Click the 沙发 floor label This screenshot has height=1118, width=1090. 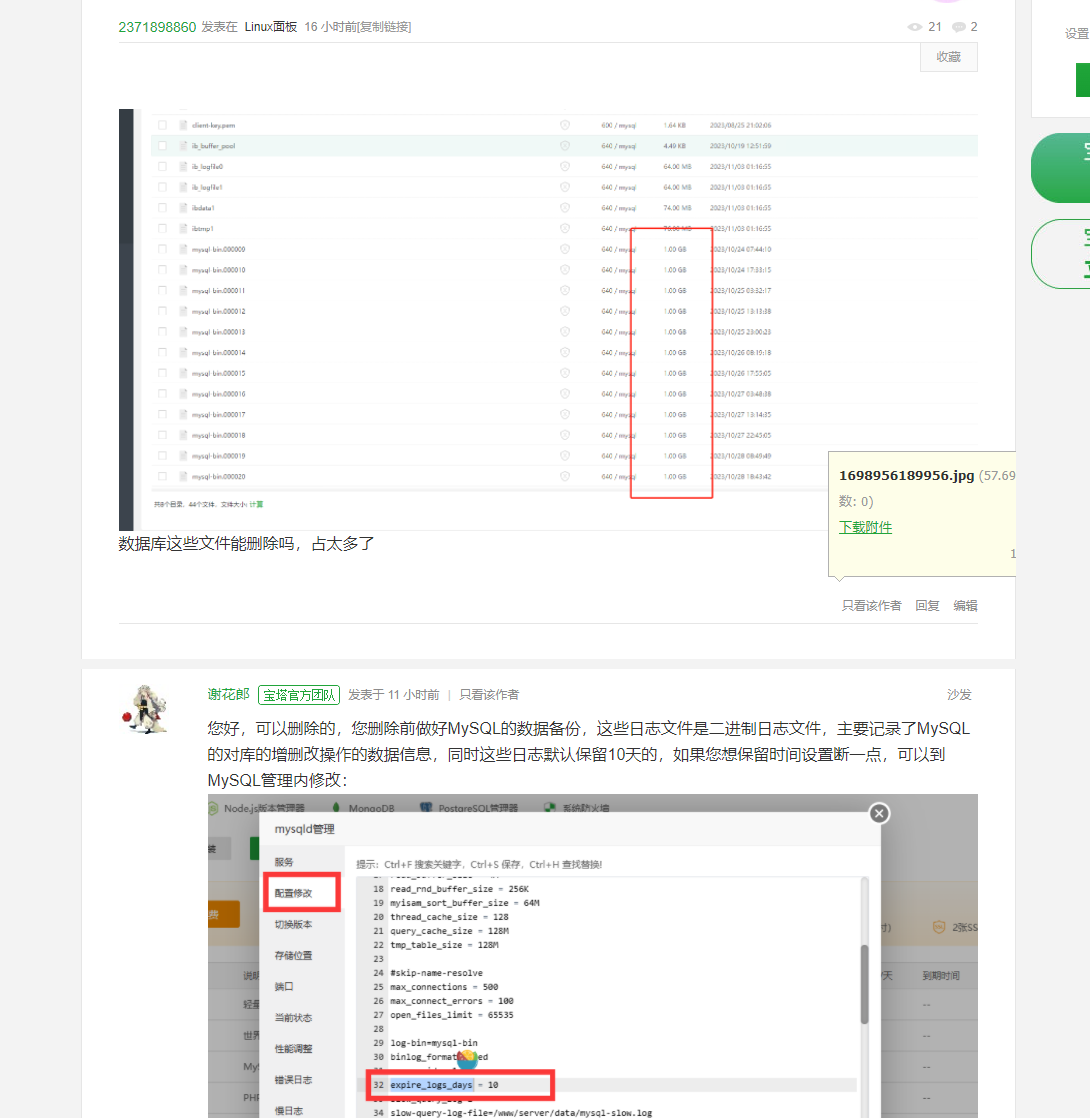[959, 694]
